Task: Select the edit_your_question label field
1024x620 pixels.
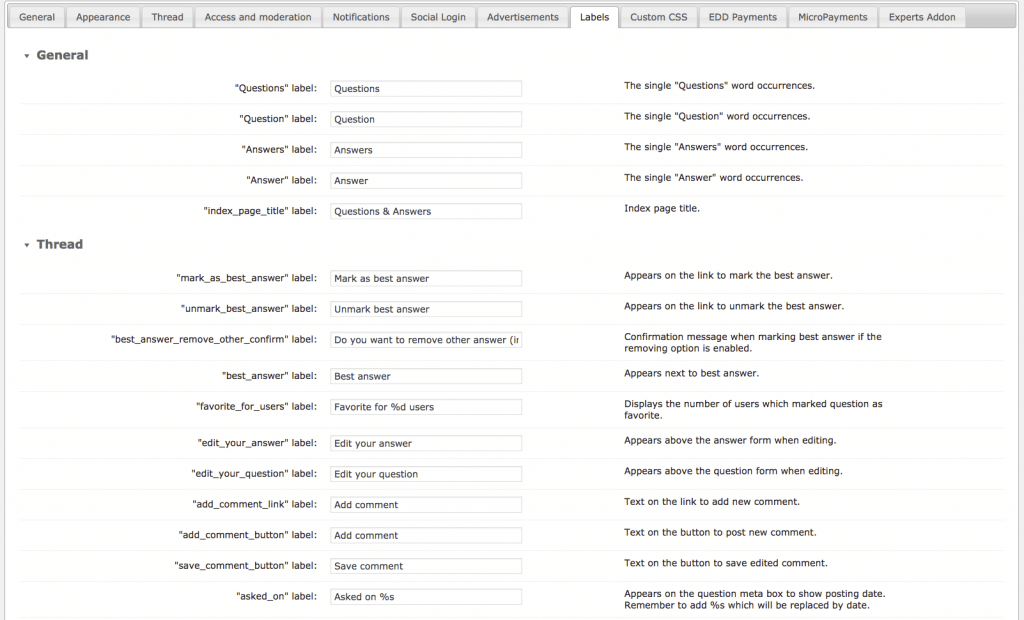Action: click(426, 473)
